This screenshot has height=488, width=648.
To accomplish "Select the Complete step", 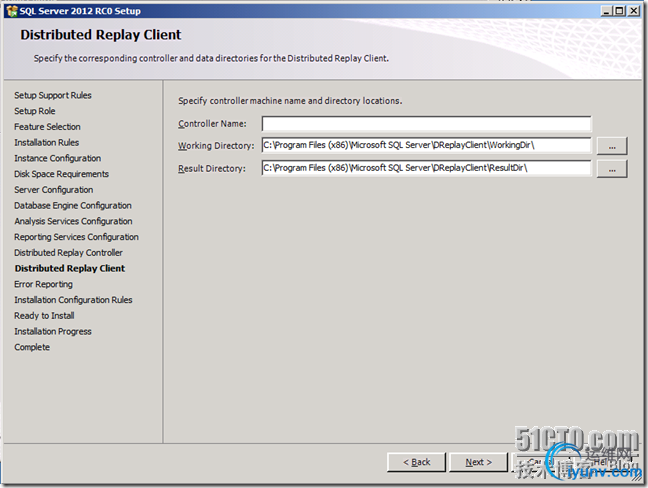I will pyautogui.click(x=32, y=347).
